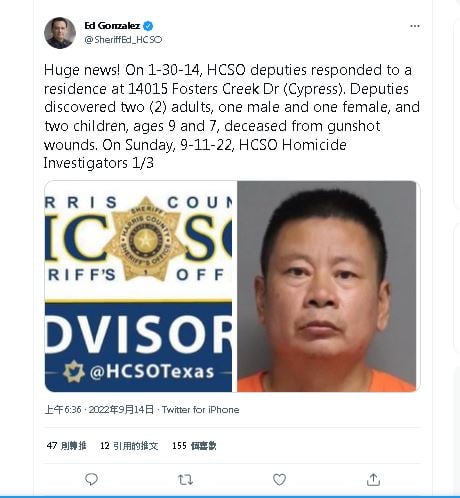View the 47 retweets list
This screenshot has height=498, width=460.
66,445
